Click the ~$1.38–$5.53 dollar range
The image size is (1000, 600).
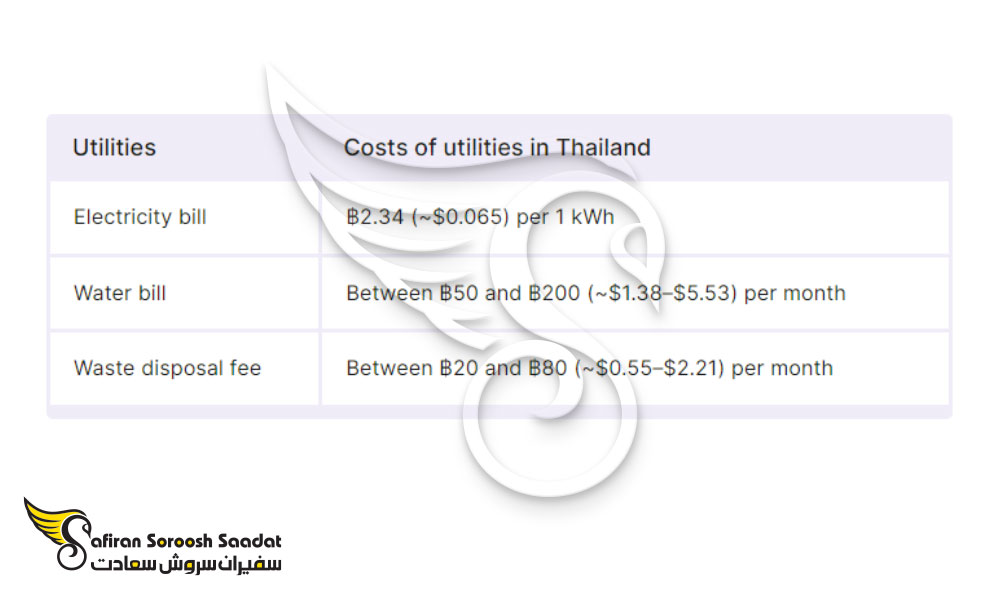click(662, 293)
